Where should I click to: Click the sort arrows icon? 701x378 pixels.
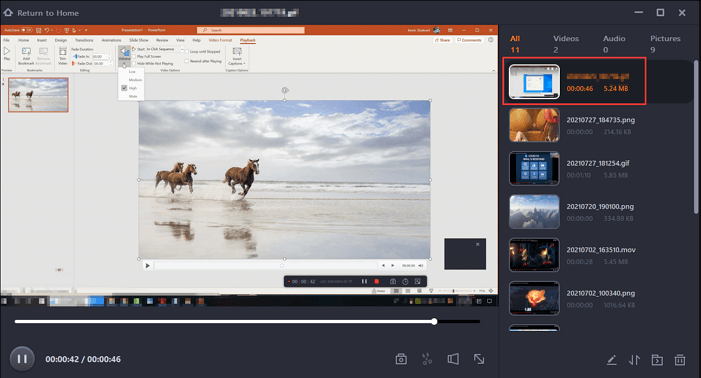[634, 360]
